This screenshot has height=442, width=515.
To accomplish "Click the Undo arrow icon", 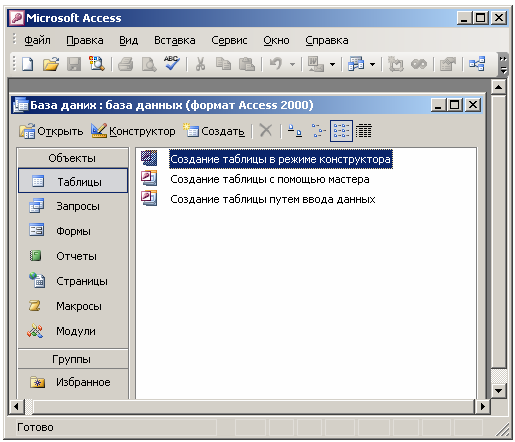I will [276, 64].
